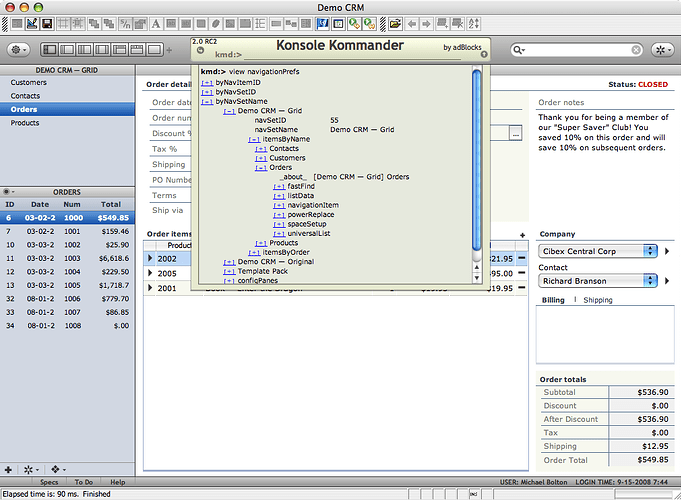This screenshot has width=681, height=500.
Task: Select the Billing tab
Action: (553, 300)
